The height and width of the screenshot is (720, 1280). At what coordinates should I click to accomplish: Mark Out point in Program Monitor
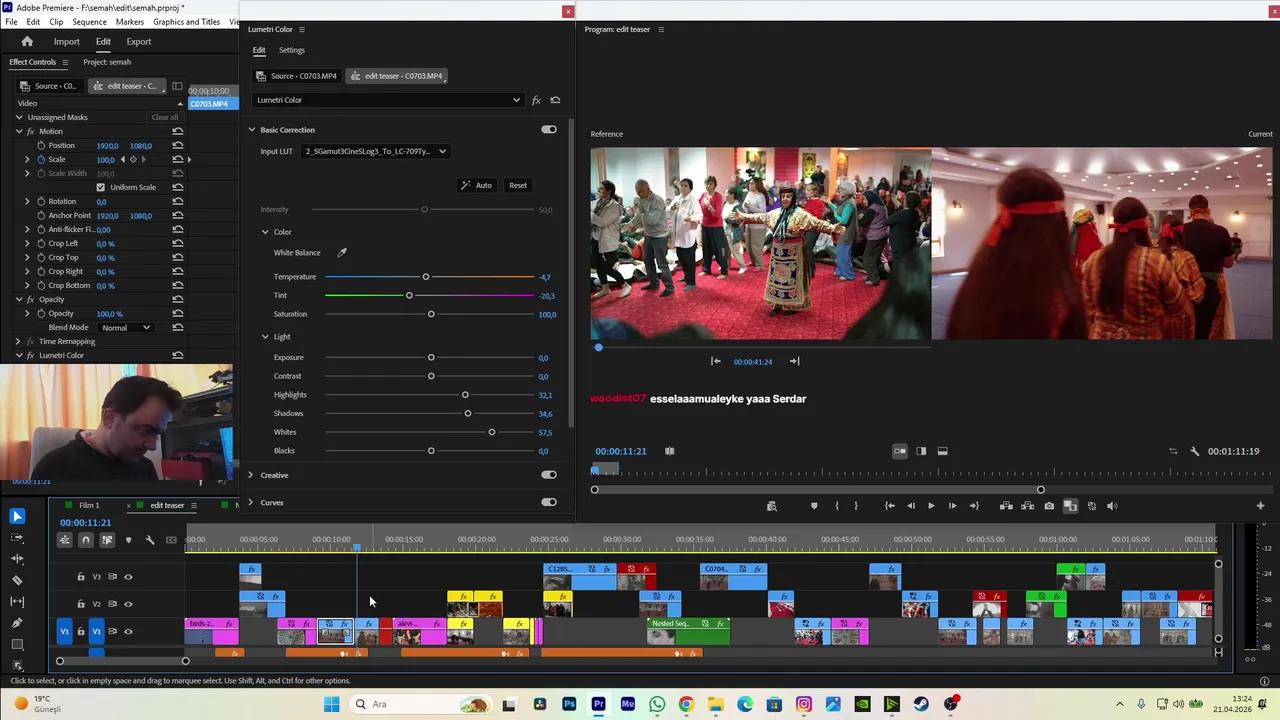[856, 506]
